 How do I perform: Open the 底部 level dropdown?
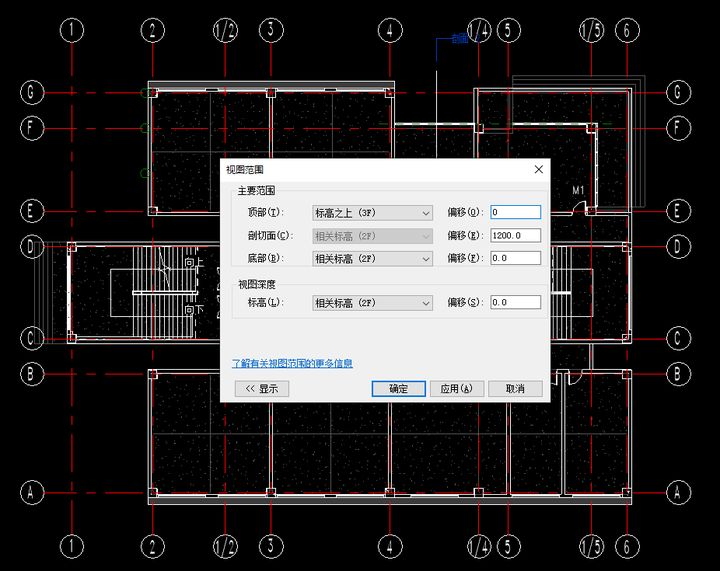pyautogui.click(x=372, y=258)
